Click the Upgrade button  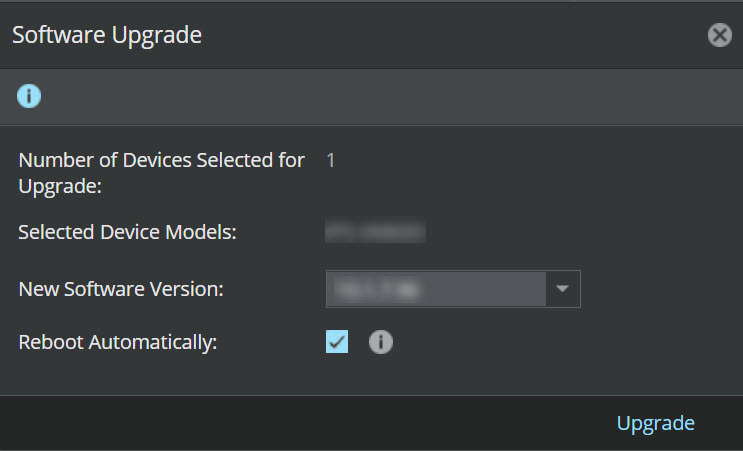point(655,423)
